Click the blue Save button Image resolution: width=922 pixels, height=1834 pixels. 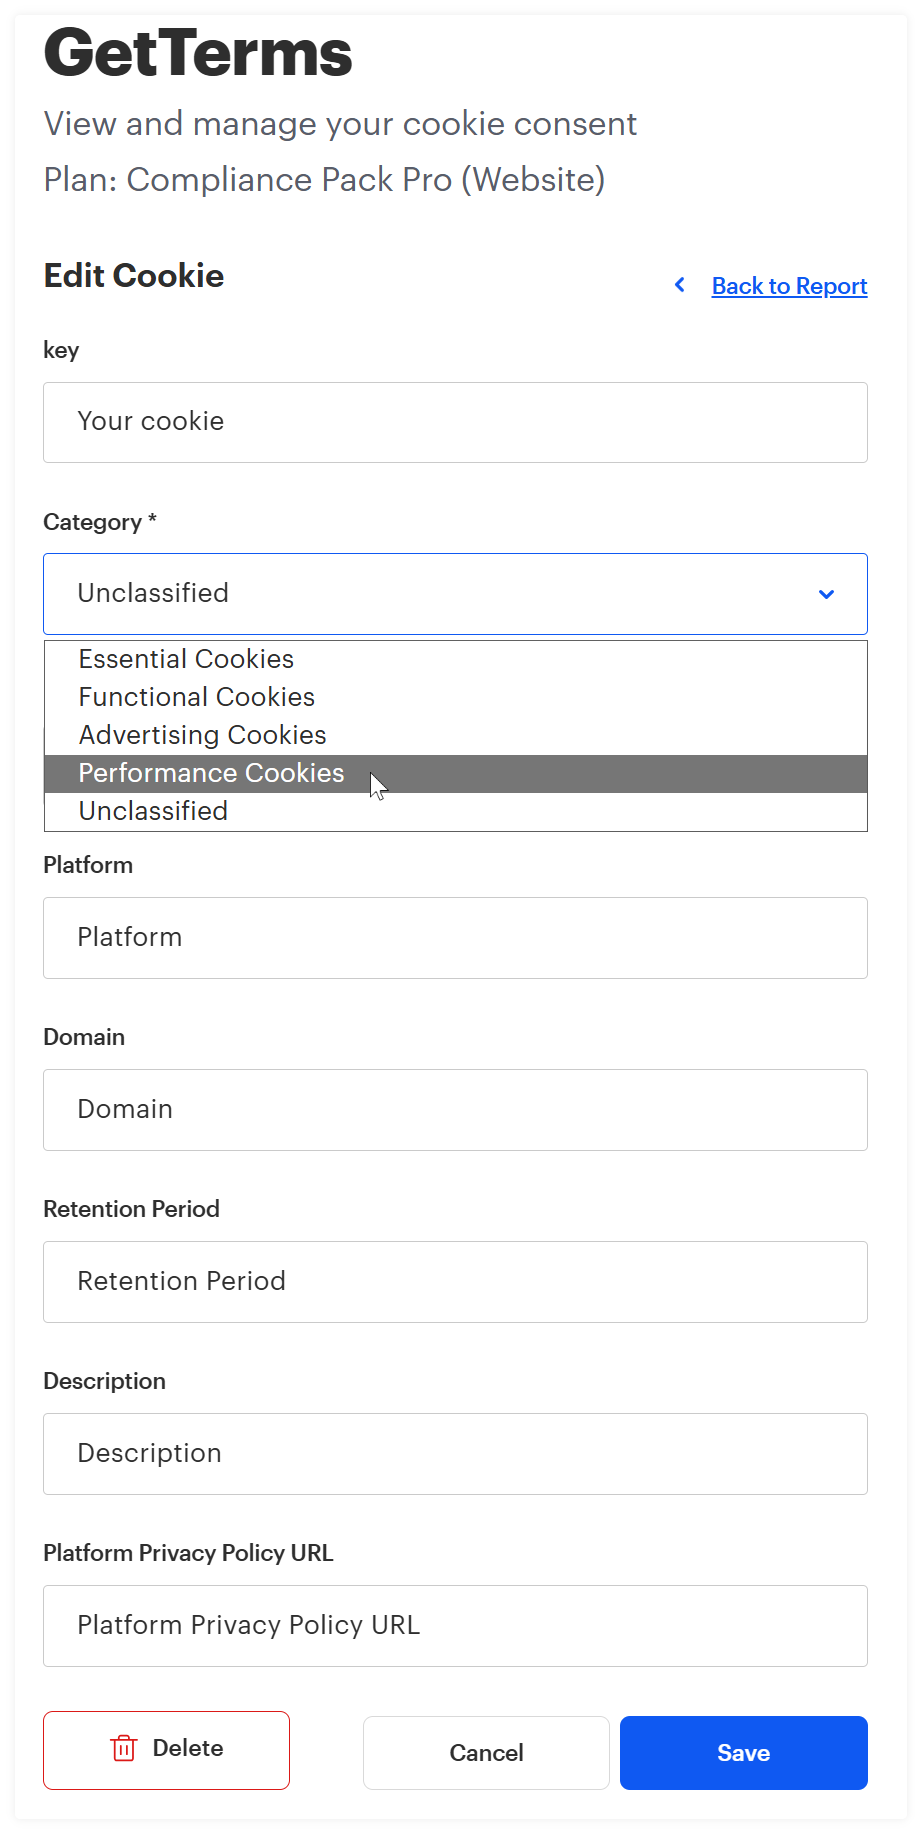743,1753
